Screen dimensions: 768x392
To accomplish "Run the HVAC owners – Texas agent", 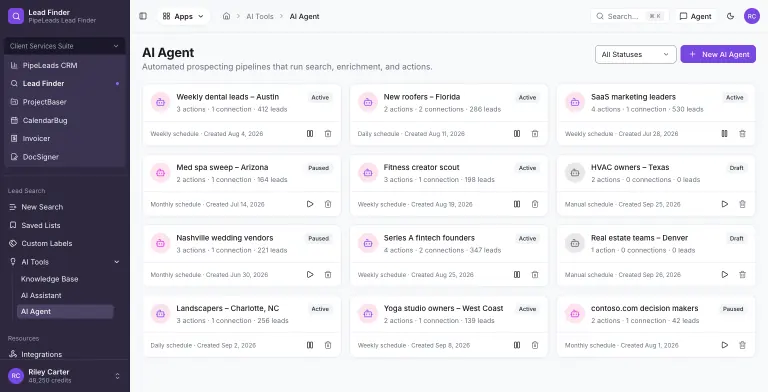I will pos(724,204).
